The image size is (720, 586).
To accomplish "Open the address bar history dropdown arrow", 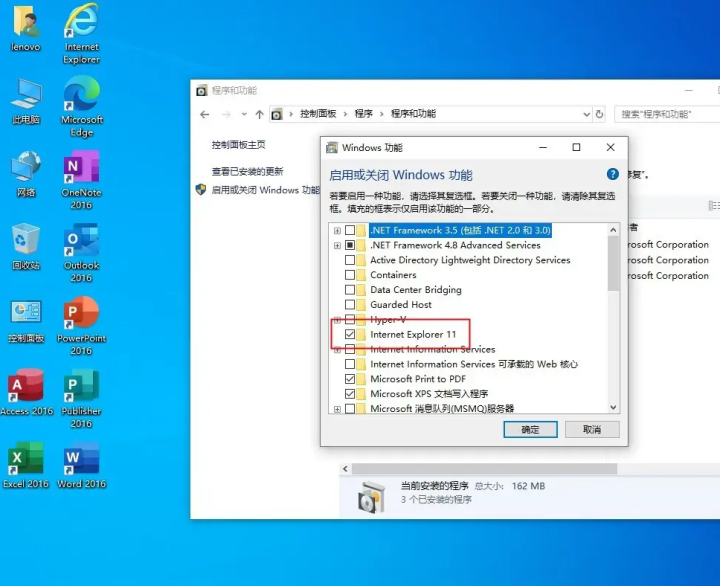I will tap(589, 114).
